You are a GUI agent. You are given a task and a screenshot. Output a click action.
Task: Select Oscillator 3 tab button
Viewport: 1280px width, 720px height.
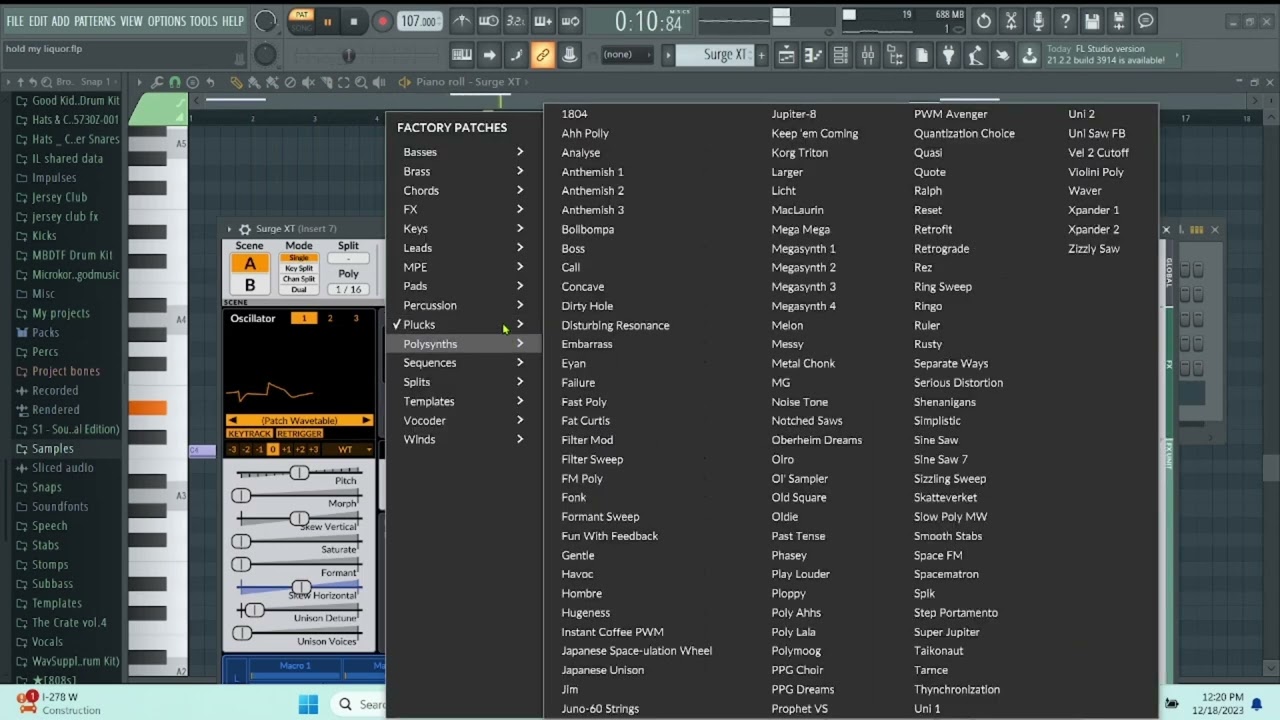click(x=356, y=318)
